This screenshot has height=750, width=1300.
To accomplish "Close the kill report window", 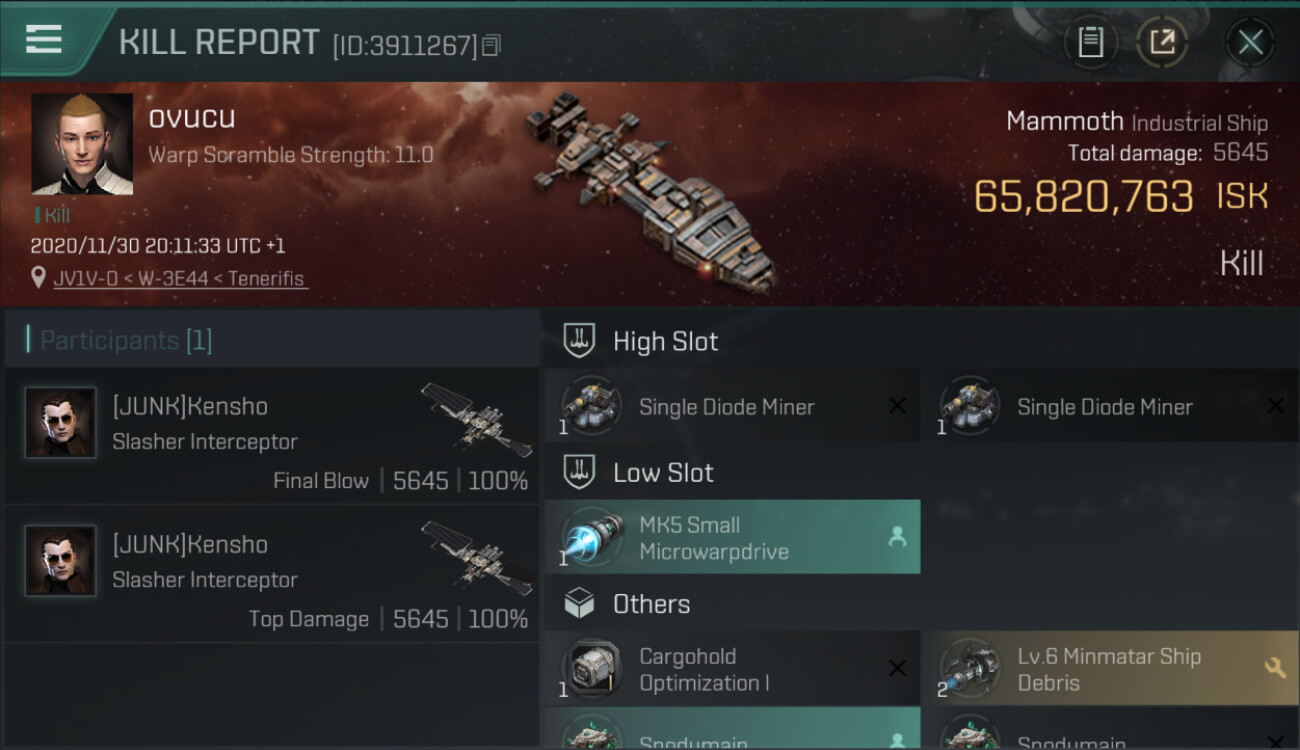I will [1250, 42].
